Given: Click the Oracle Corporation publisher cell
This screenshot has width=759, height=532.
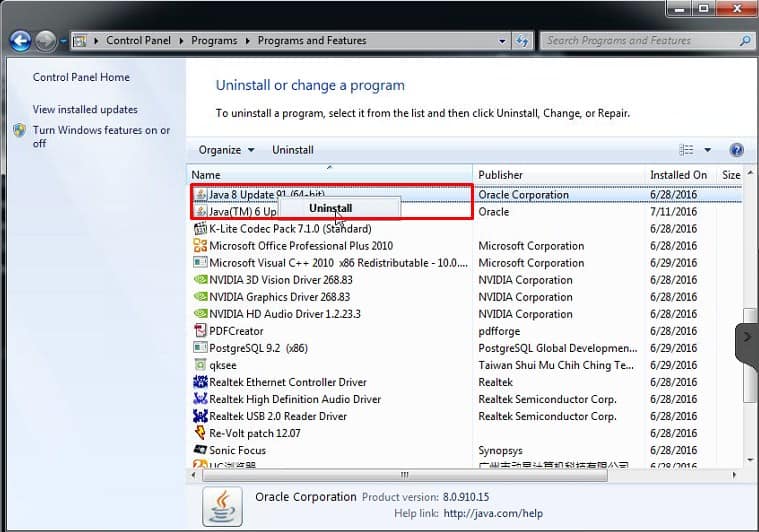Looking at the screenshot, I should pyautogui.click(x=523, y=195).
